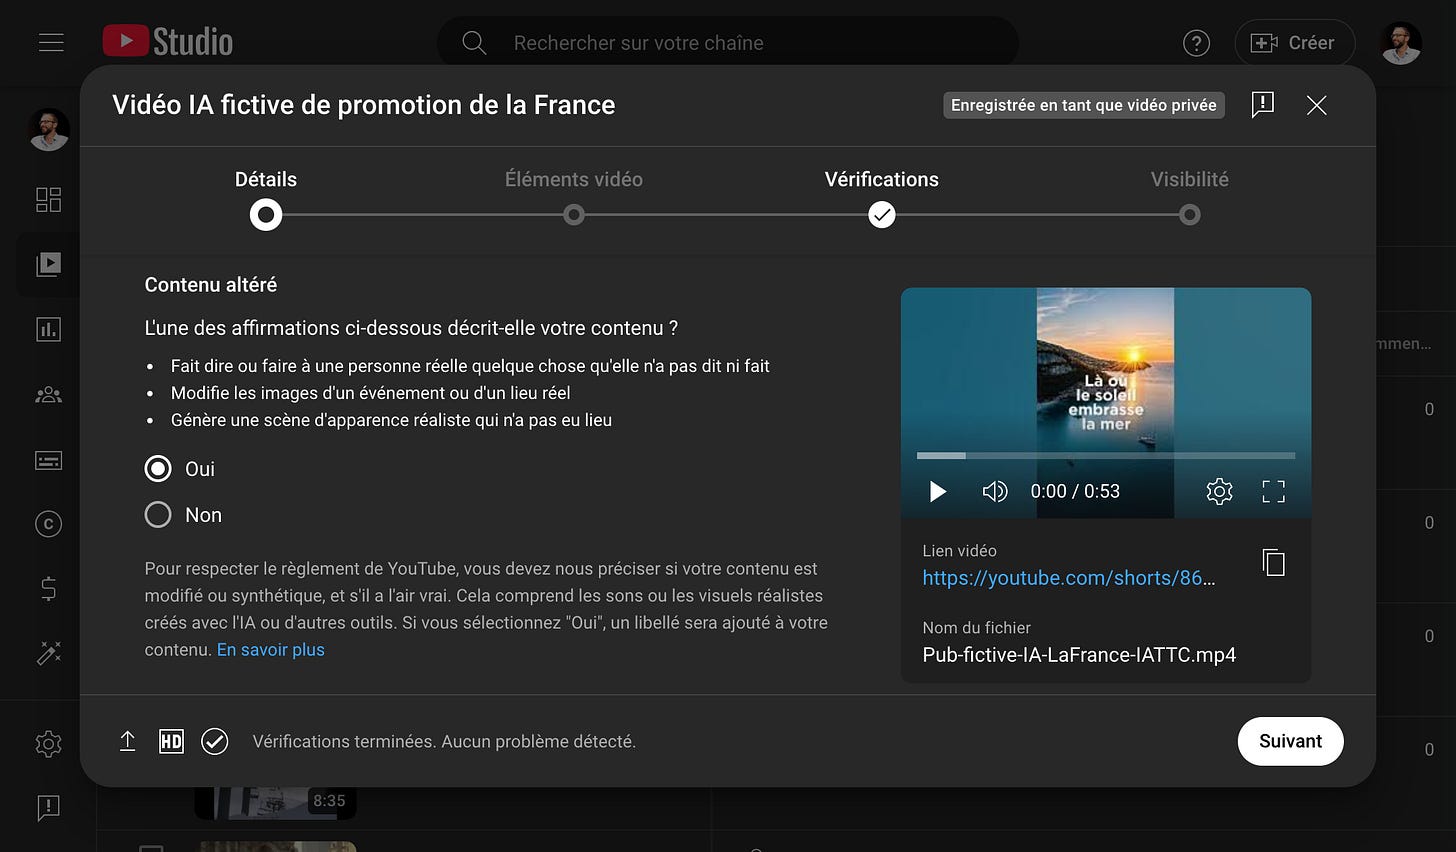Click the search magnifier icon
The image size is (1456, 852).
[474, 43]
